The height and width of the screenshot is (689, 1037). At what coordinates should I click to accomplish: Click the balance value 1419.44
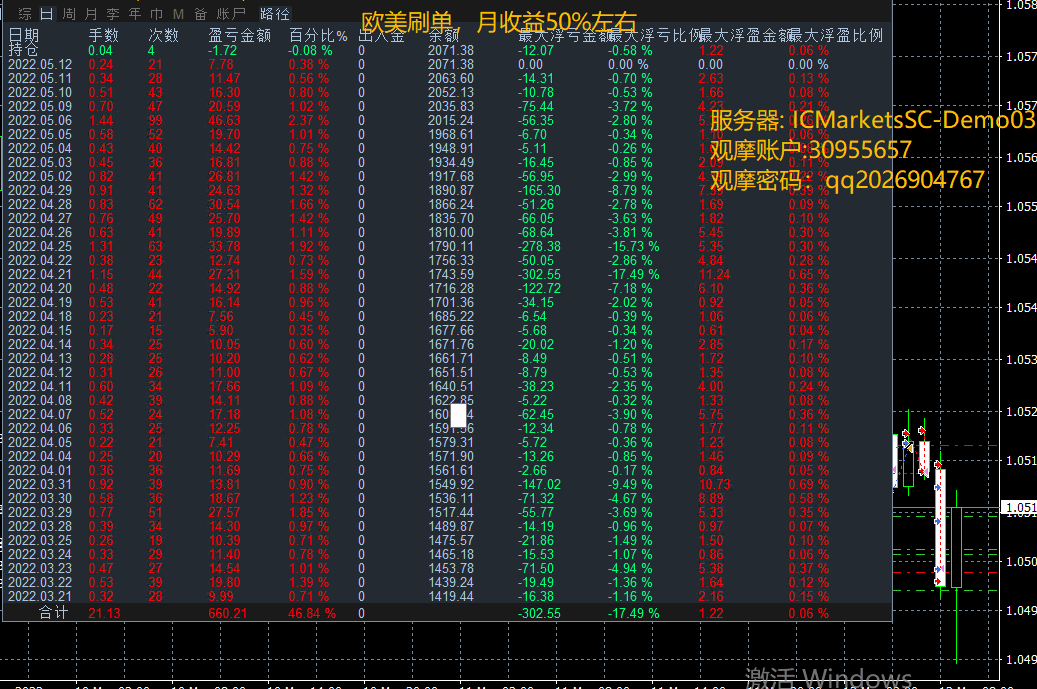(x=450, y=596)
